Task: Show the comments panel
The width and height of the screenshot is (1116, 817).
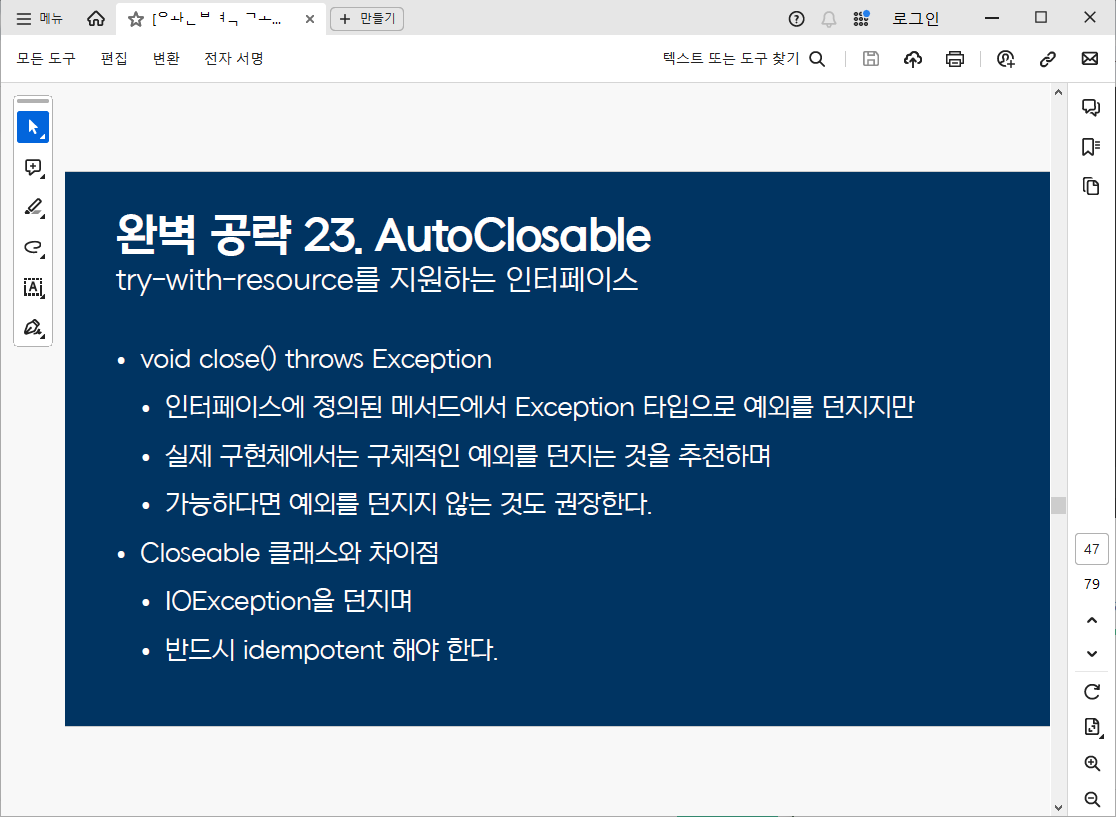Action: point(1091,105)
